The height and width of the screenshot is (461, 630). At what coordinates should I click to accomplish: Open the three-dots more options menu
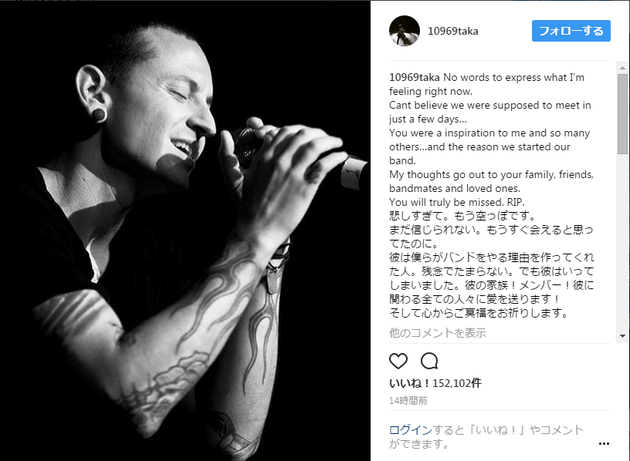click(604, 444)
